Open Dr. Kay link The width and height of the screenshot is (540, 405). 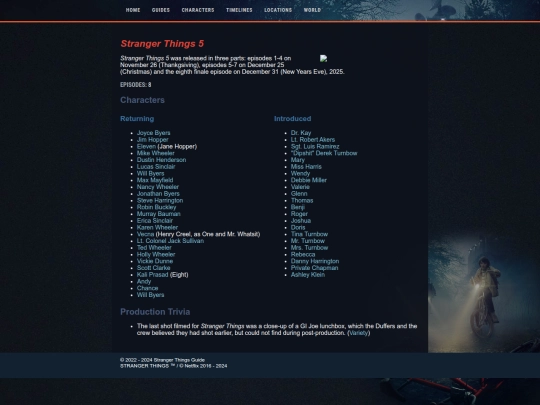[301, 133]
